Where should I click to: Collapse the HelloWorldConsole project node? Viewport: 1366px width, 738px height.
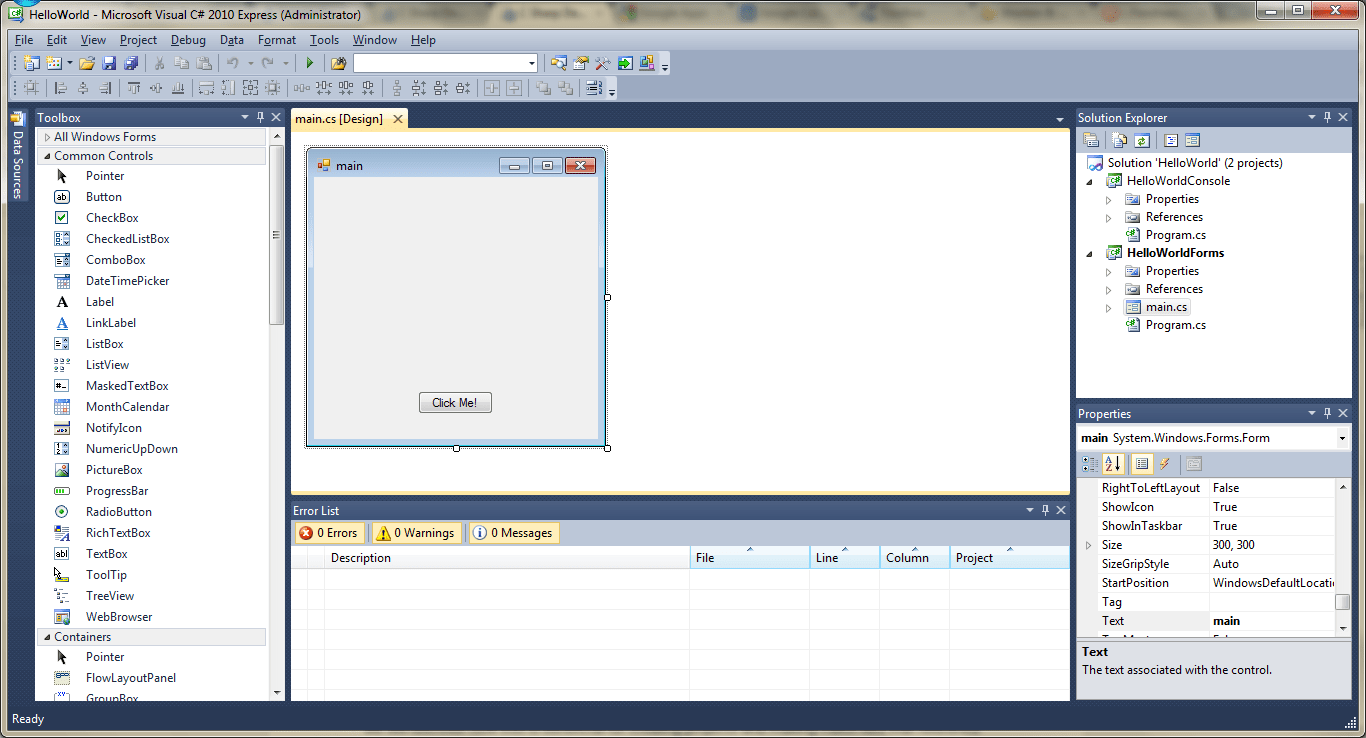click(x=1089, y=182)
